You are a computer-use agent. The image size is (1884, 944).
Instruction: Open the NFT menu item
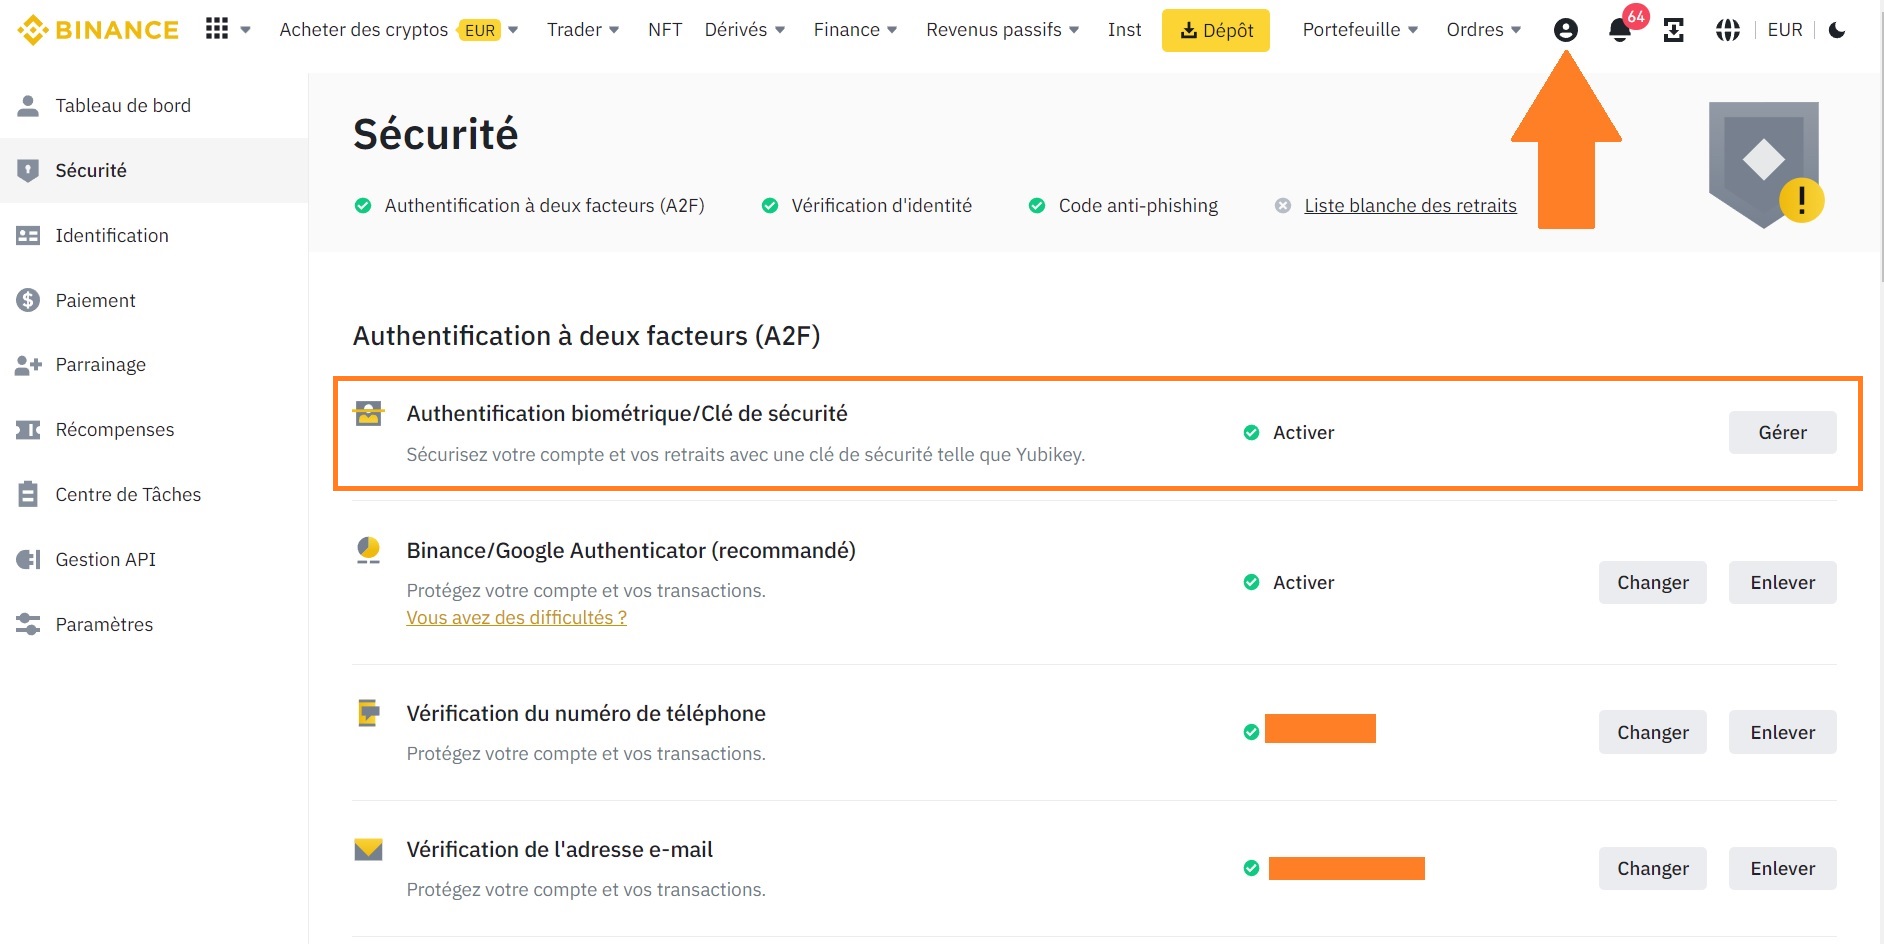[x=664, y=29]
